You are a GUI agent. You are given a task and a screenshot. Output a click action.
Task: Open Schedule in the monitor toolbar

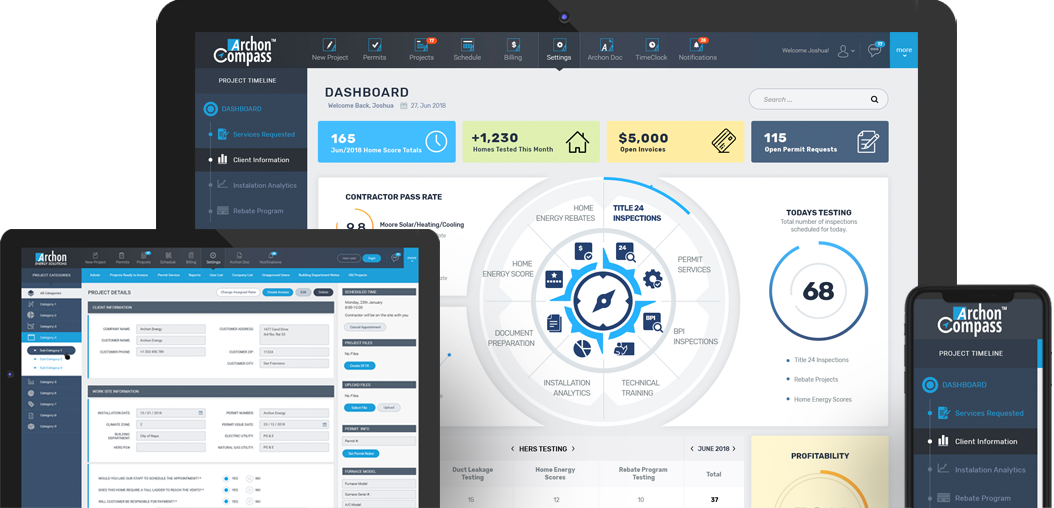[x=467, y=50]
